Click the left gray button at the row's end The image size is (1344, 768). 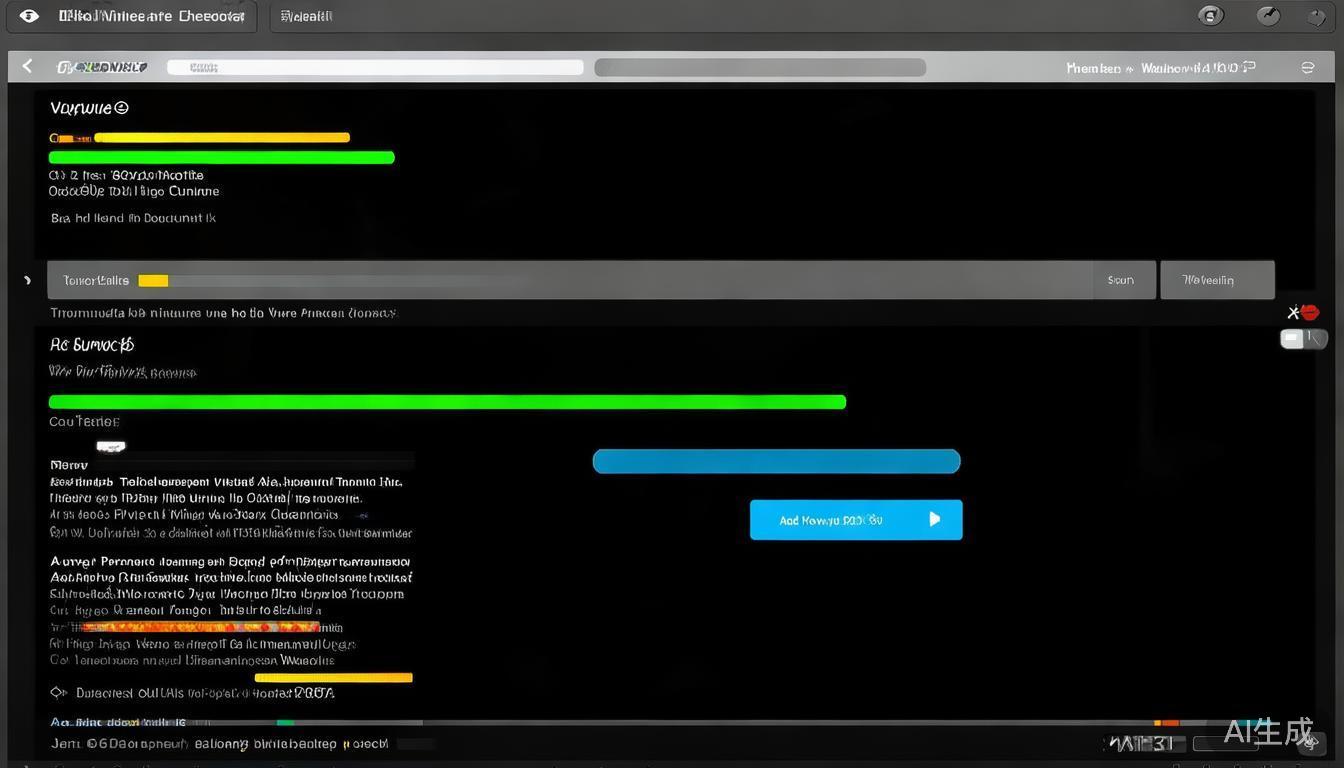(x=1122, y=281)
